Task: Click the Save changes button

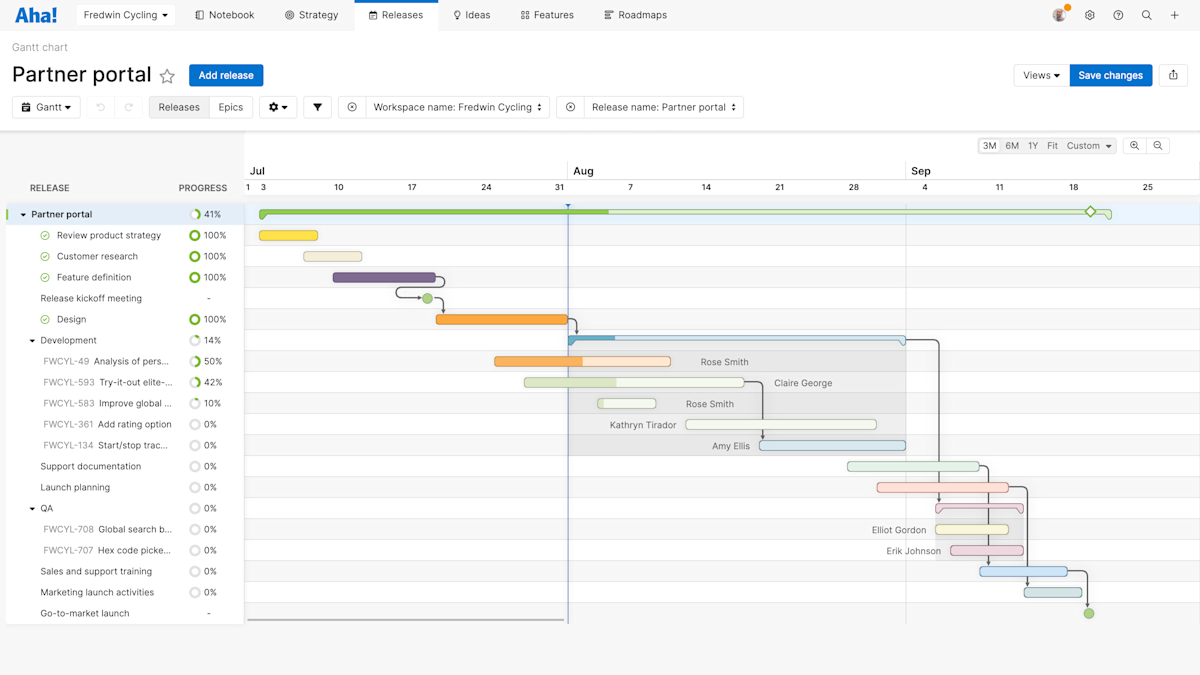Action: click(x=1110, y=75)
